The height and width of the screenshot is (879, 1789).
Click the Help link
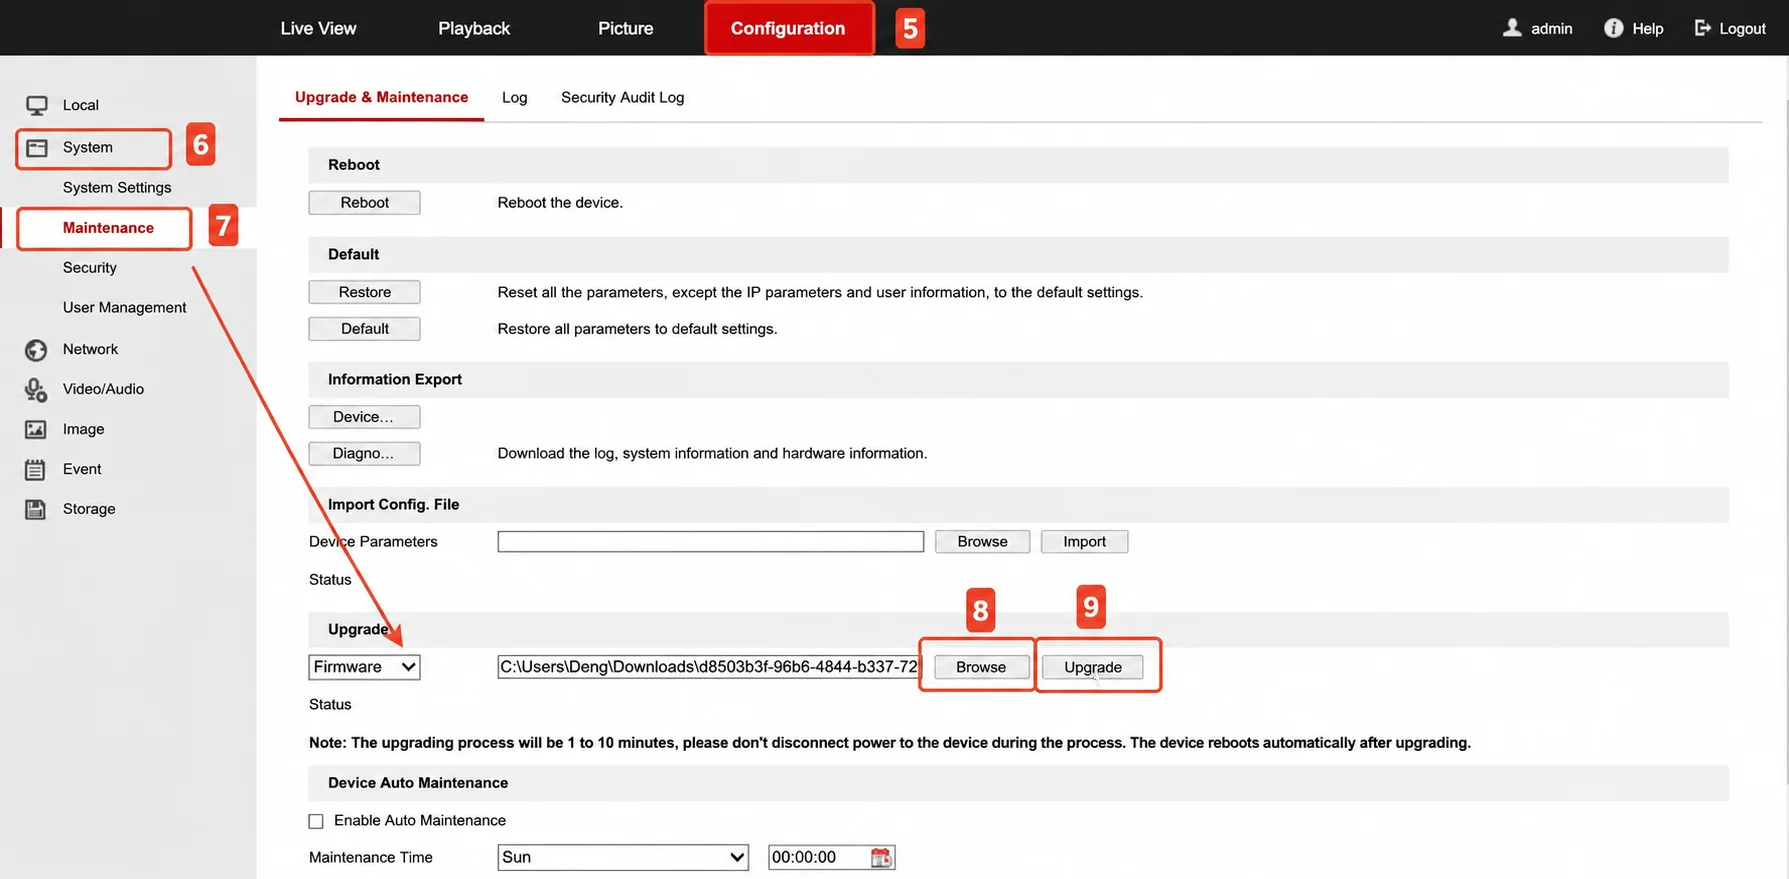pos(1647,29)
